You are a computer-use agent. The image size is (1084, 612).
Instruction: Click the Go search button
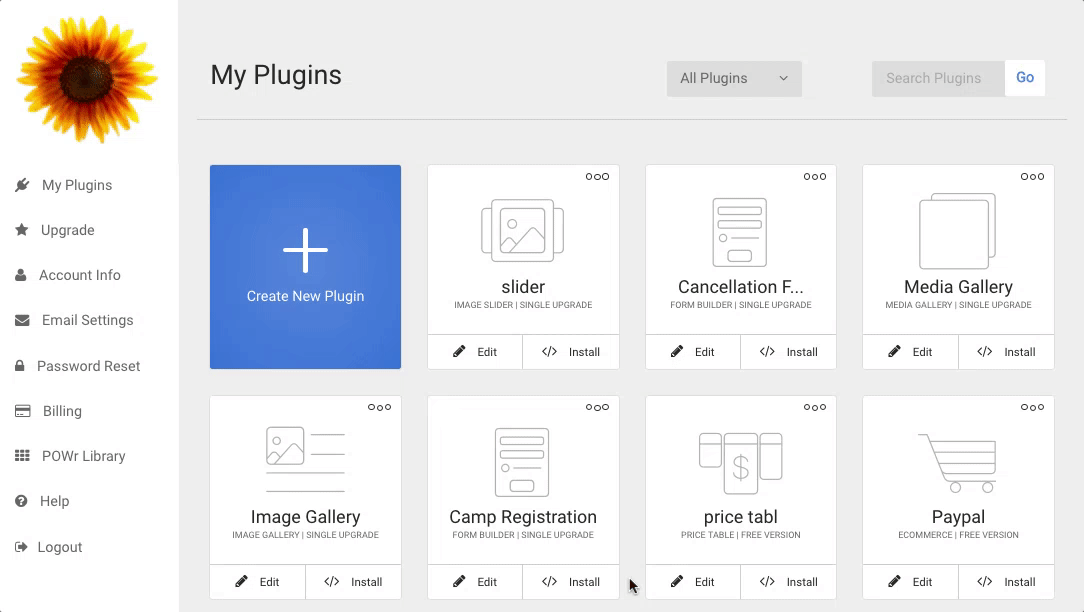[1025, 78]
